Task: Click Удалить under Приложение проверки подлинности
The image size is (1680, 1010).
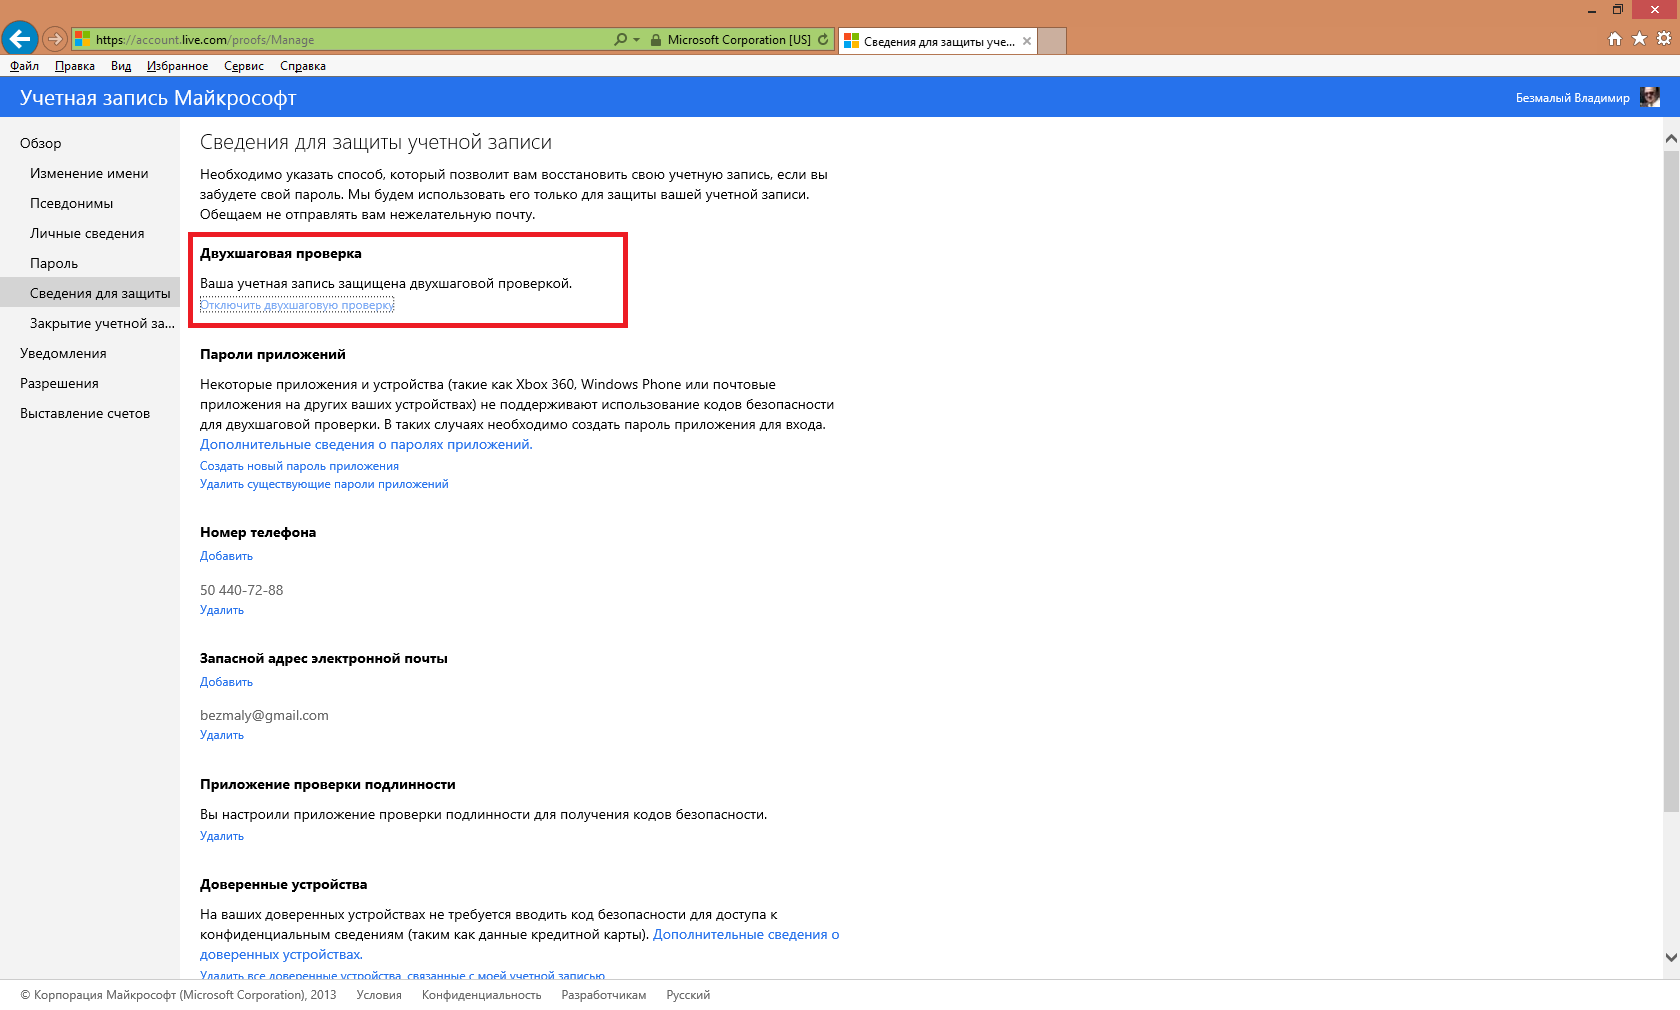Action: click(222, 836)
